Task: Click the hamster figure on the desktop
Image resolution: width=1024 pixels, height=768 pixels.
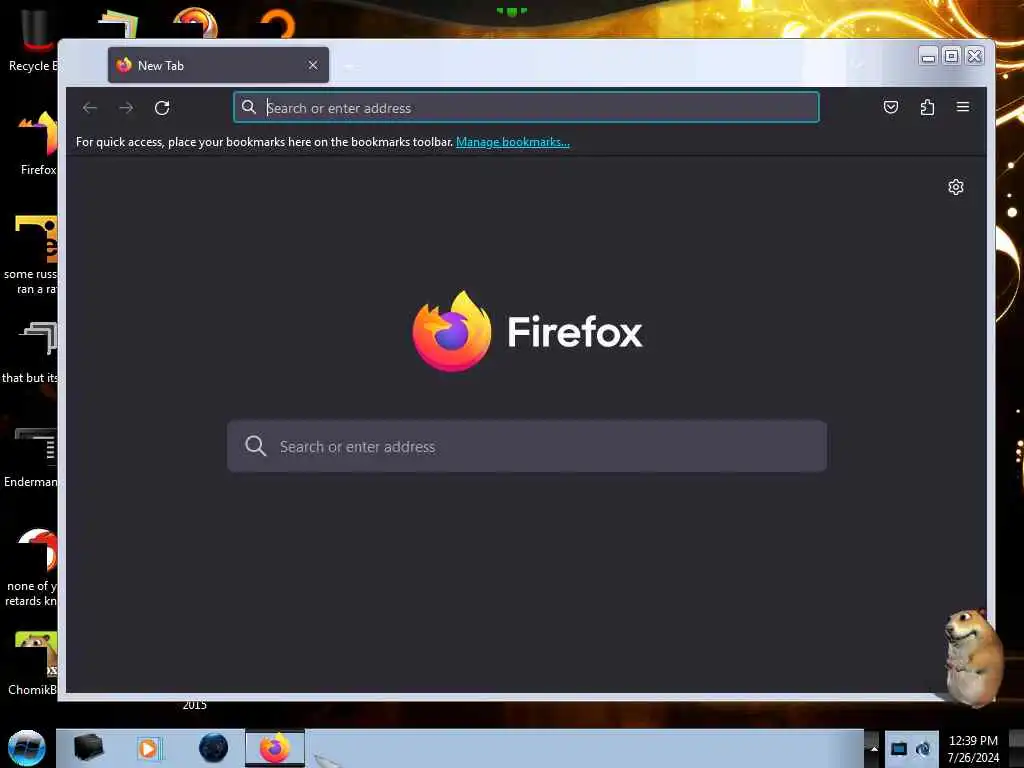Action: click(972, 656)
